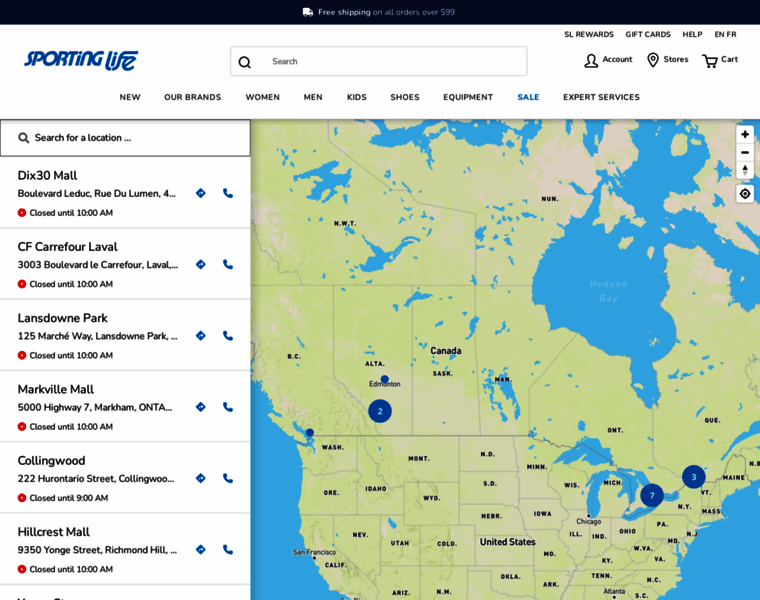Open the shopping cart

[x=719, y=60]
